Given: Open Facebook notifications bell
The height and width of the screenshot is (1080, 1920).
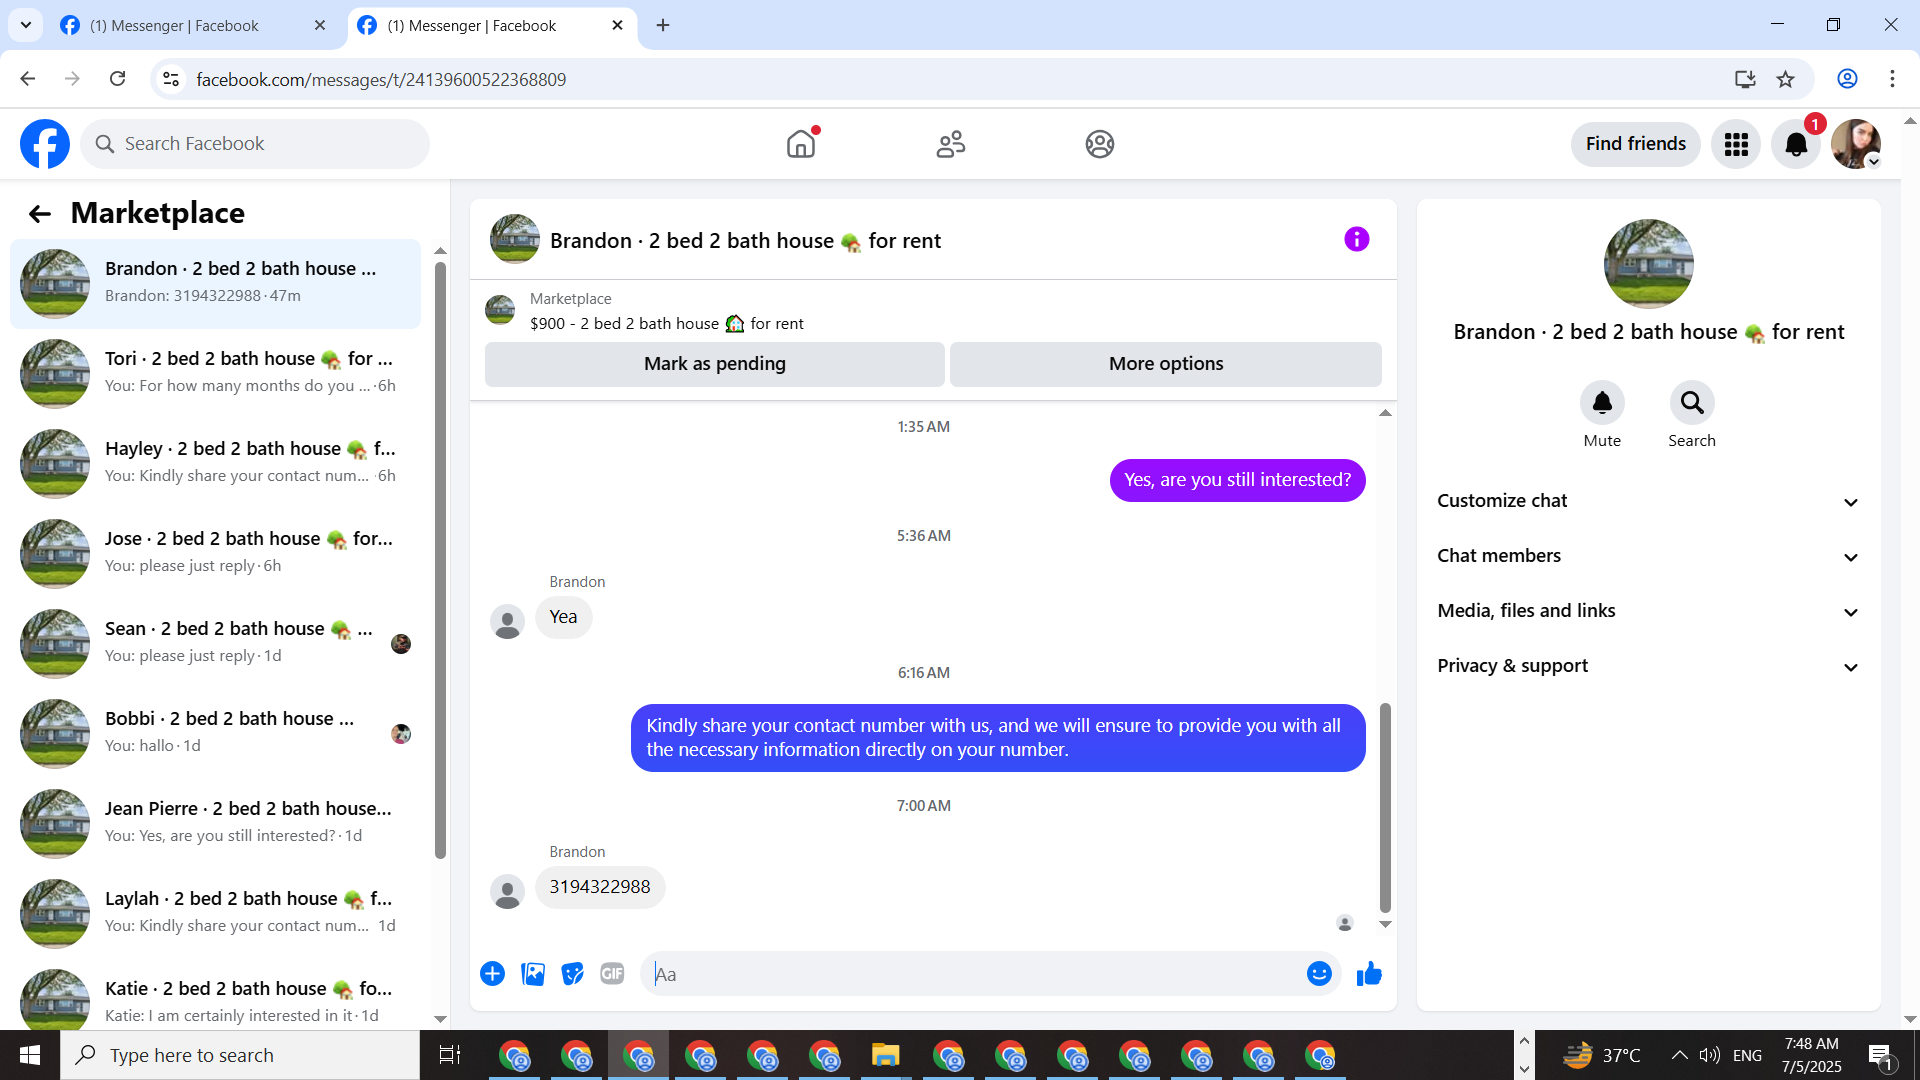Looking at the screenshot, I should click(x=1796, y=144).
